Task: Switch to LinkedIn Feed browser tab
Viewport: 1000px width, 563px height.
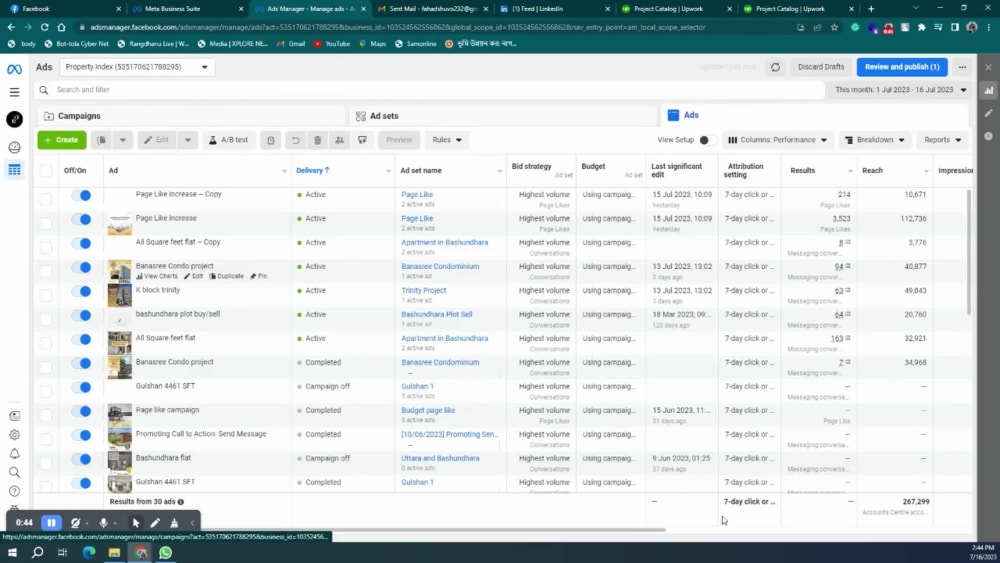Action: (x=554, y=9)
